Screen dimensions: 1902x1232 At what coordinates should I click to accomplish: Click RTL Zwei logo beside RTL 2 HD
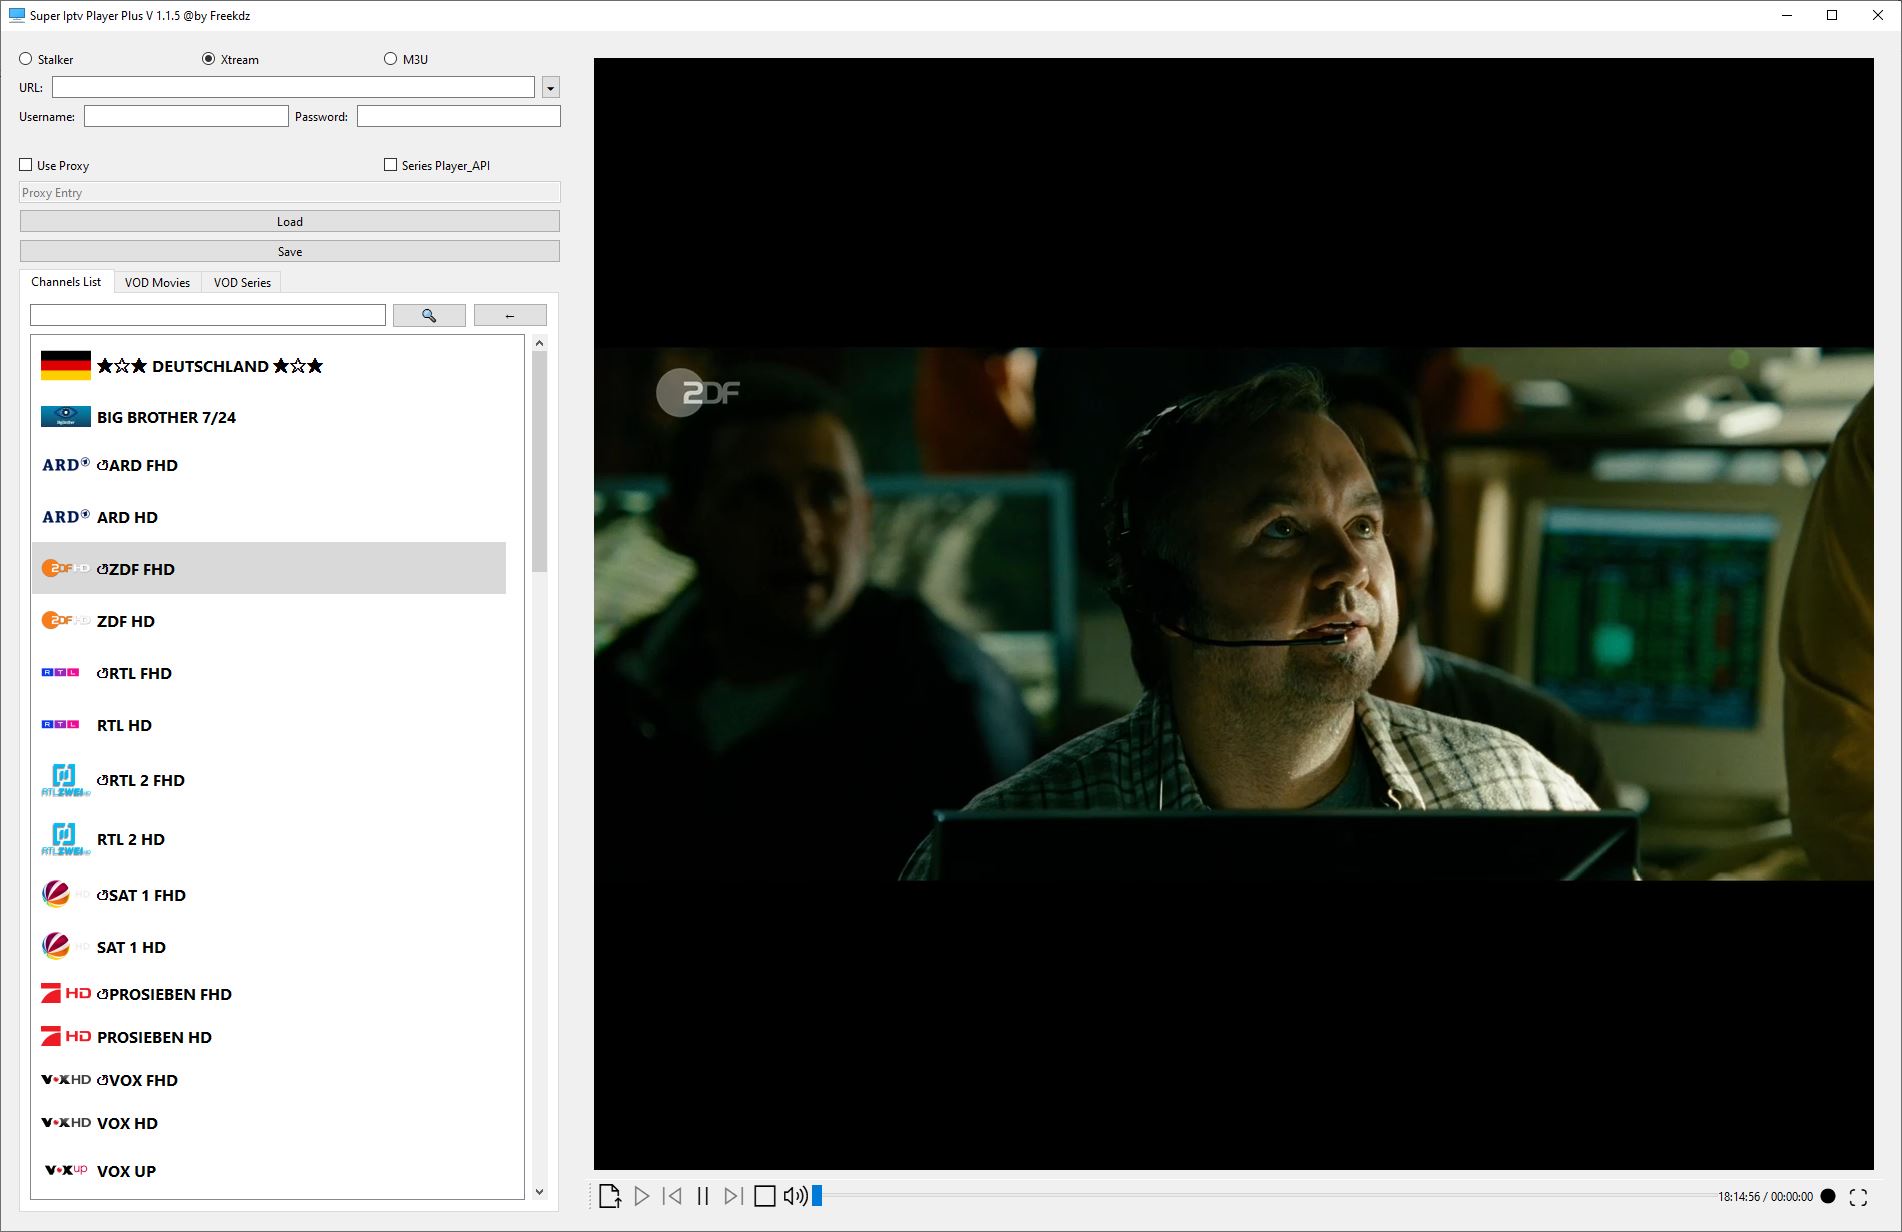(66, 840)
